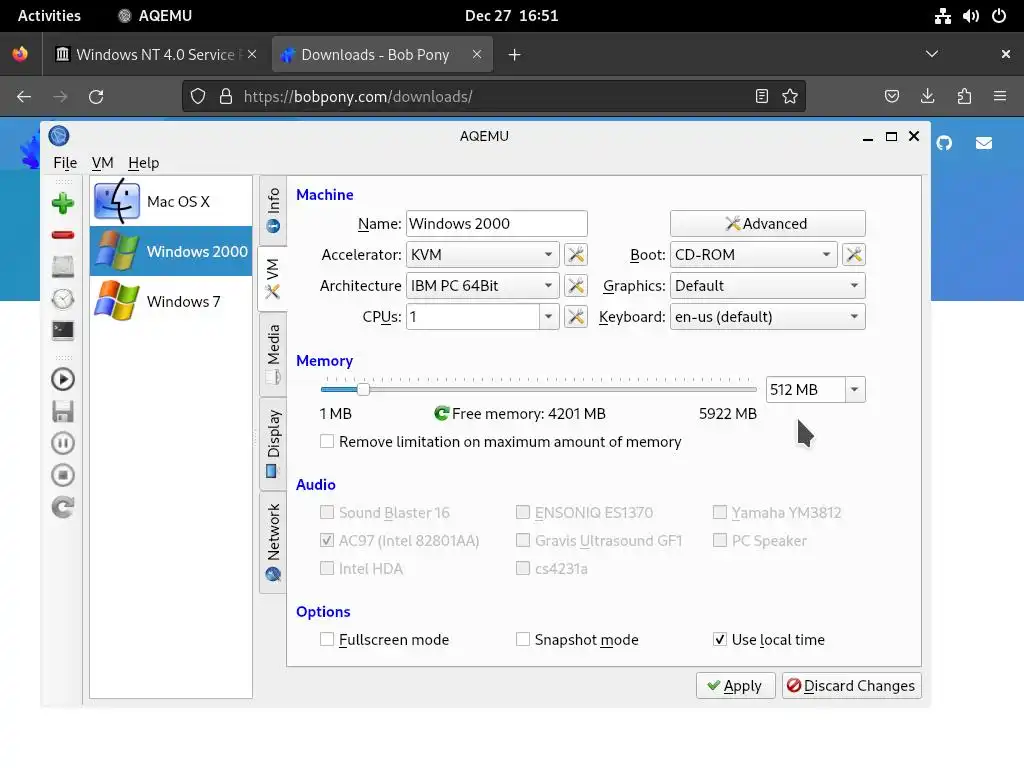
Task: Open the terminal console toolbar icon
Action: click(x=63, y=330)
